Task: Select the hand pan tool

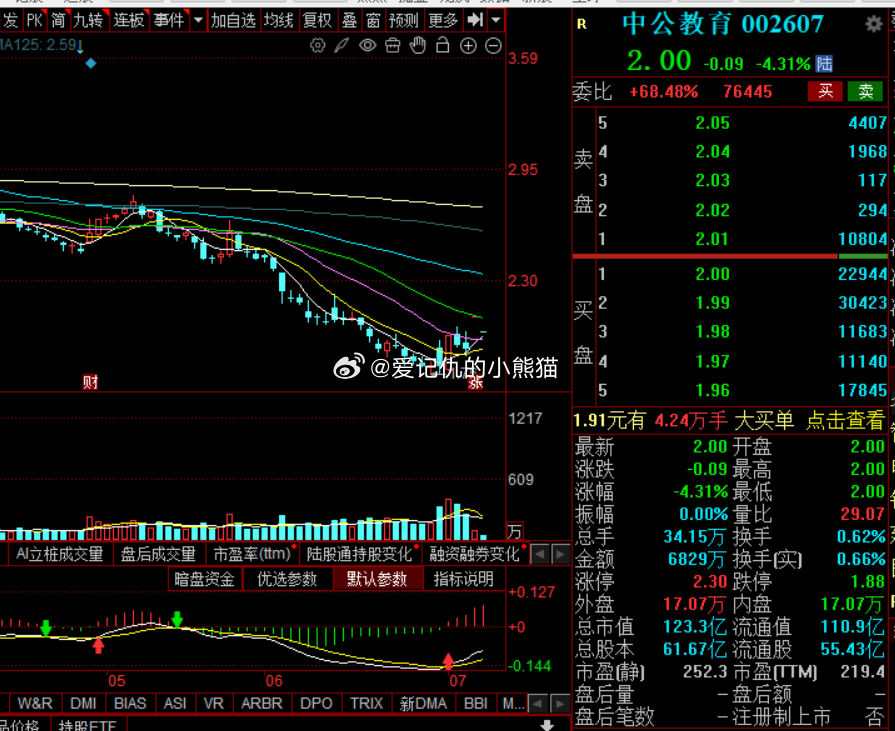Action: point(418,46)
